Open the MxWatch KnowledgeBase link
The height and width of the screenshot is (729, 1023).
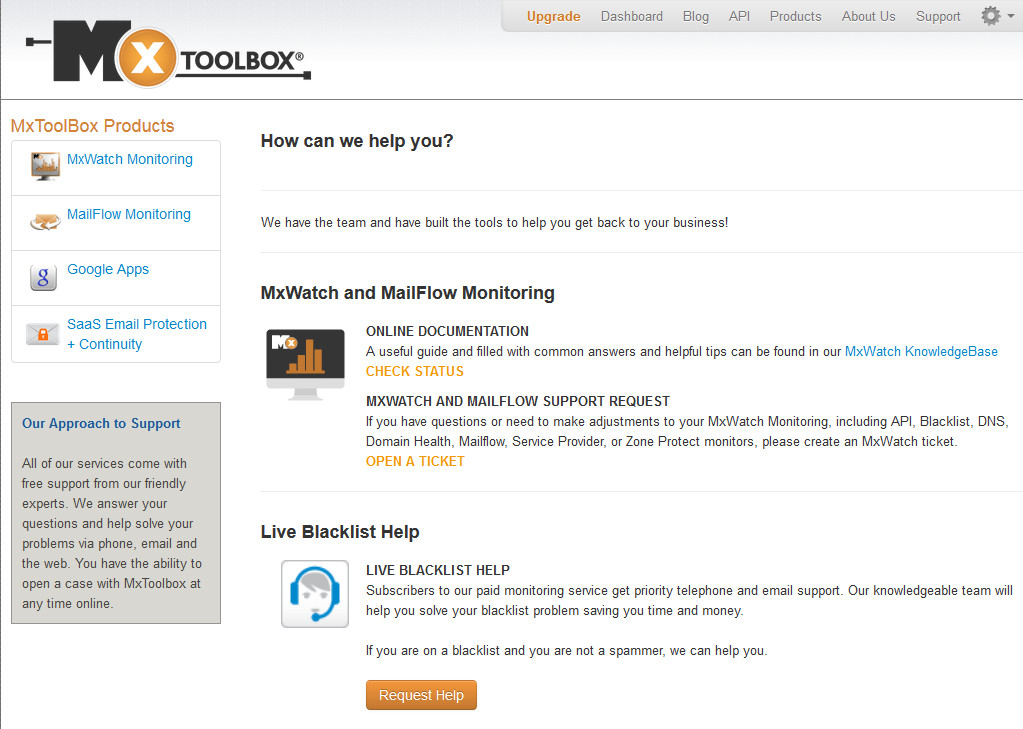tap(920, 351)
